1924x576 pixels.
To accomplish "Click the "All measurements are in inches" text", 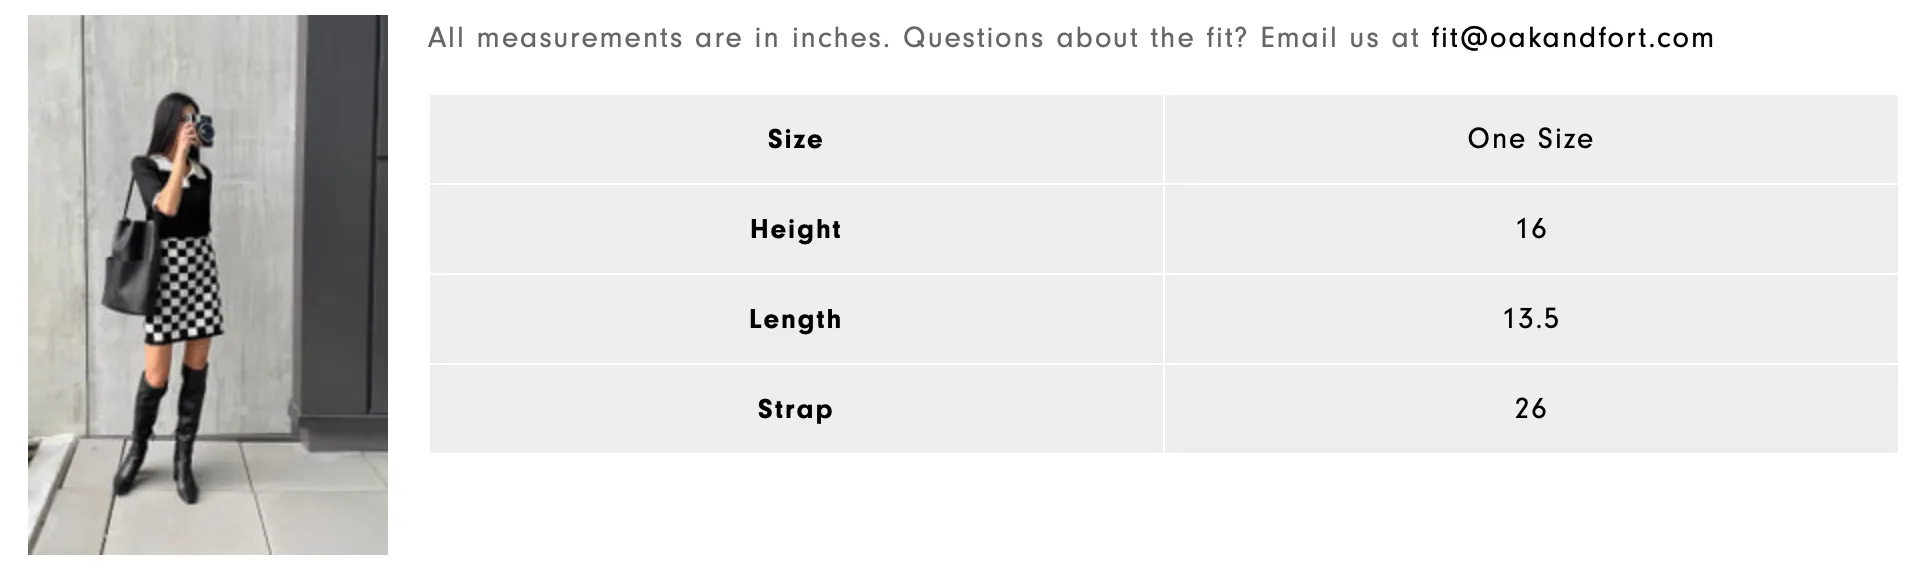I will pos(658,38).
